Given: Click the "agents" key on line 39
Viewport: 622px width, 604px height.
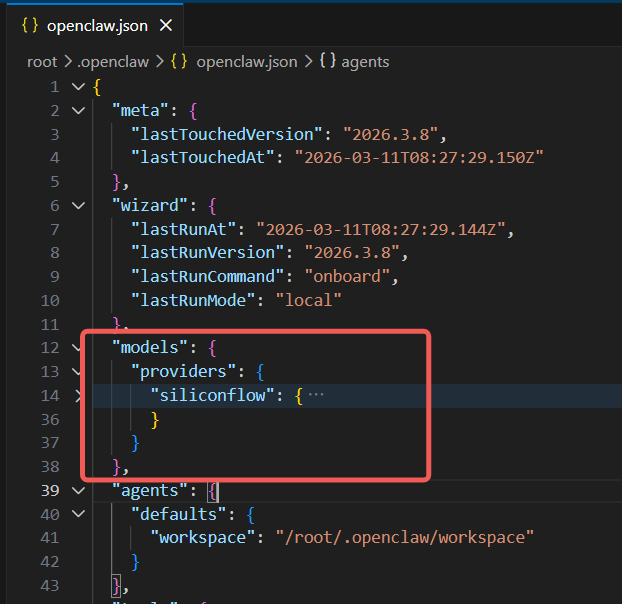Looking at the screenshot, I should (x=149, y=491).
